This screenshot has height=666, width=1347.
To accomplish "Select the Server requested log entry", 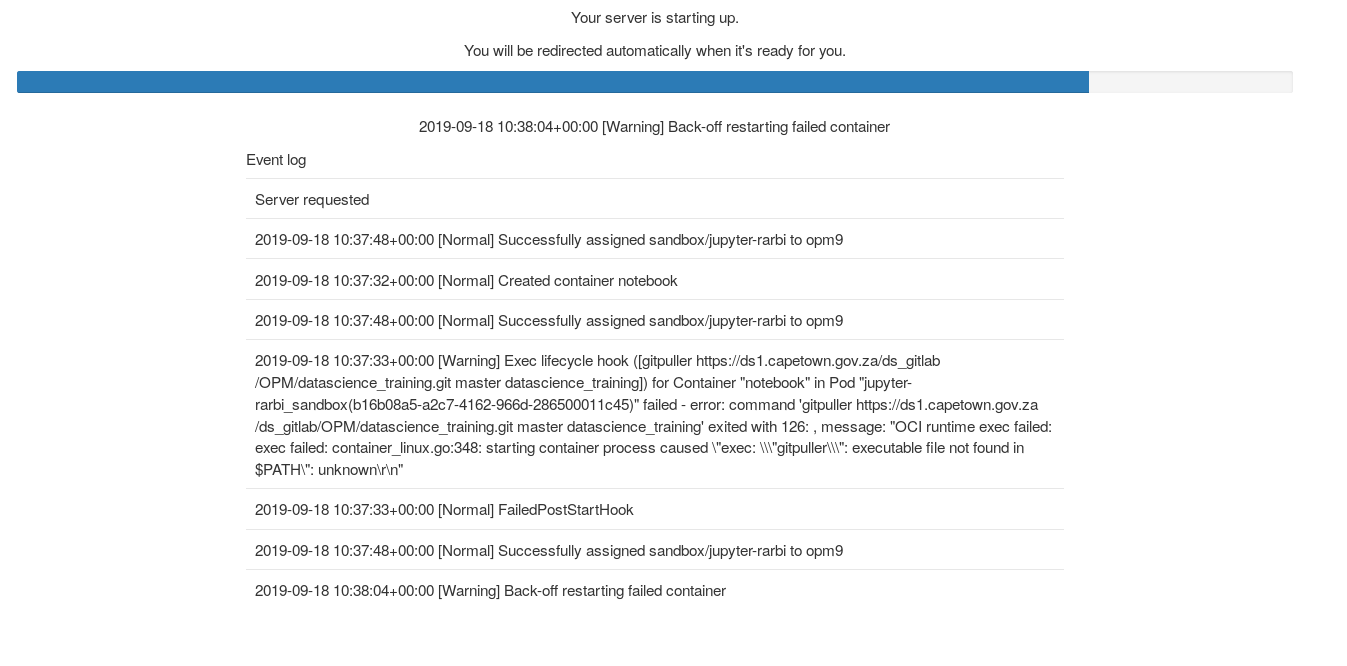I will 313,199.
